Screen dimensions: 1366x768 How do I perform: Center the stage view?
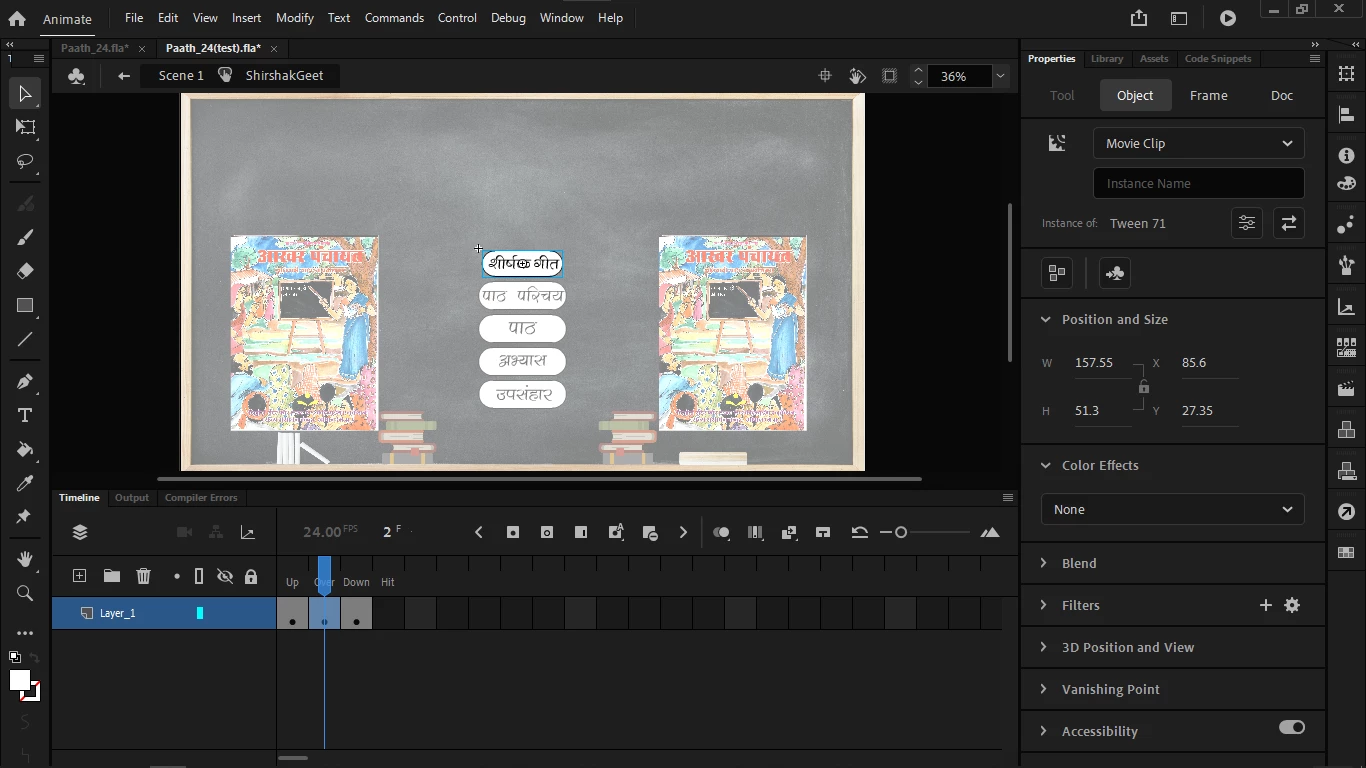point(825,76)
